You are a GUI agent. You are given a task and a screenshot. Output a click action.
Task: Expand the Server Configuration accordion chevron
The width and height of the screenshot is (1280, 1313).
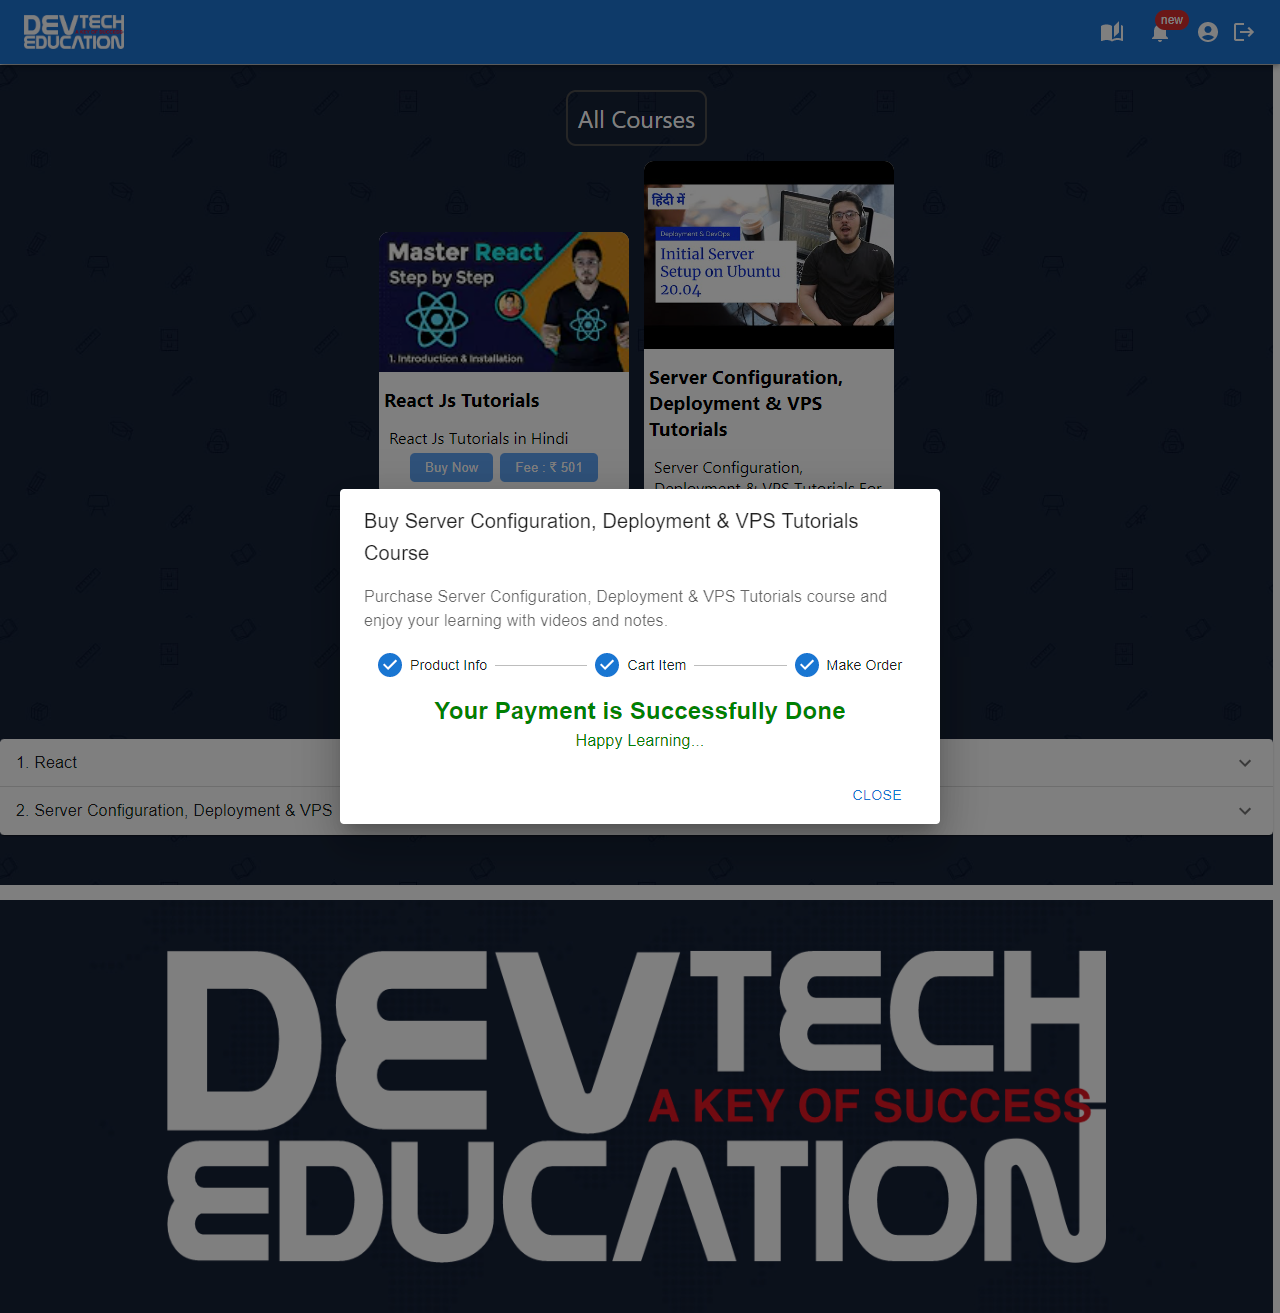pyautogui.click(x=1245, y=811)
